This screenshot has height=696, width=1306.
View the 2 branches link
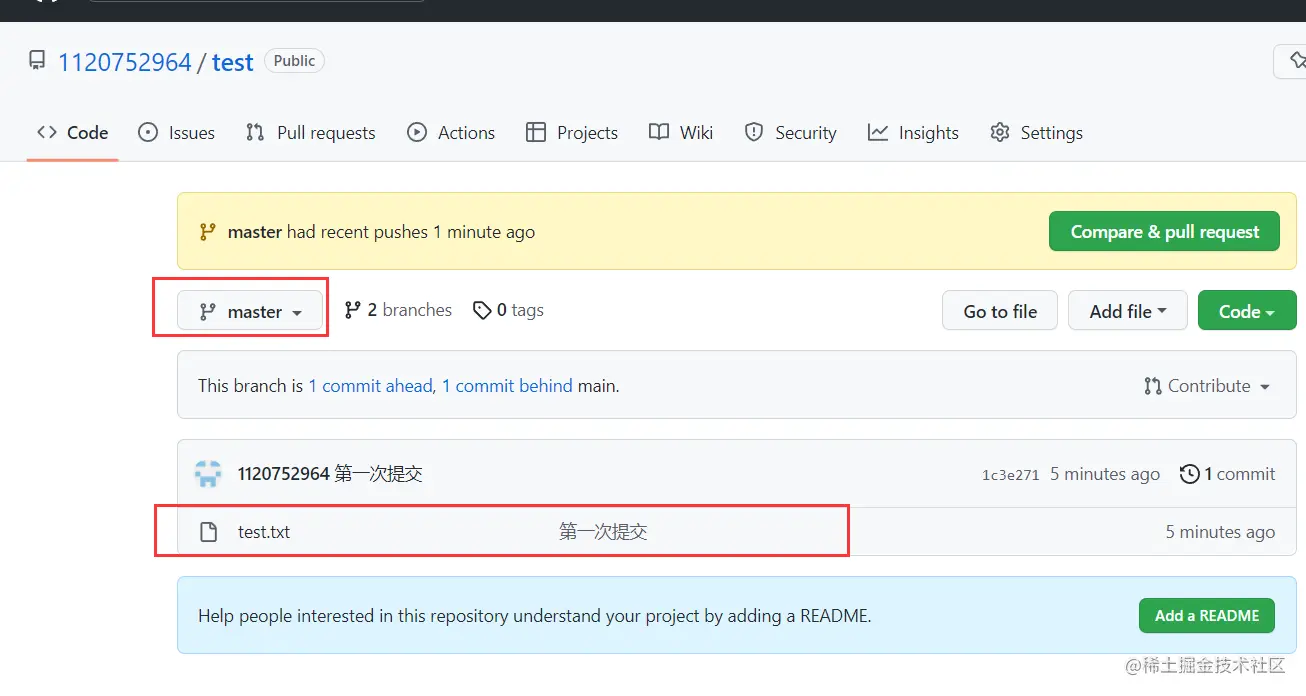click(x=398, y=310)
